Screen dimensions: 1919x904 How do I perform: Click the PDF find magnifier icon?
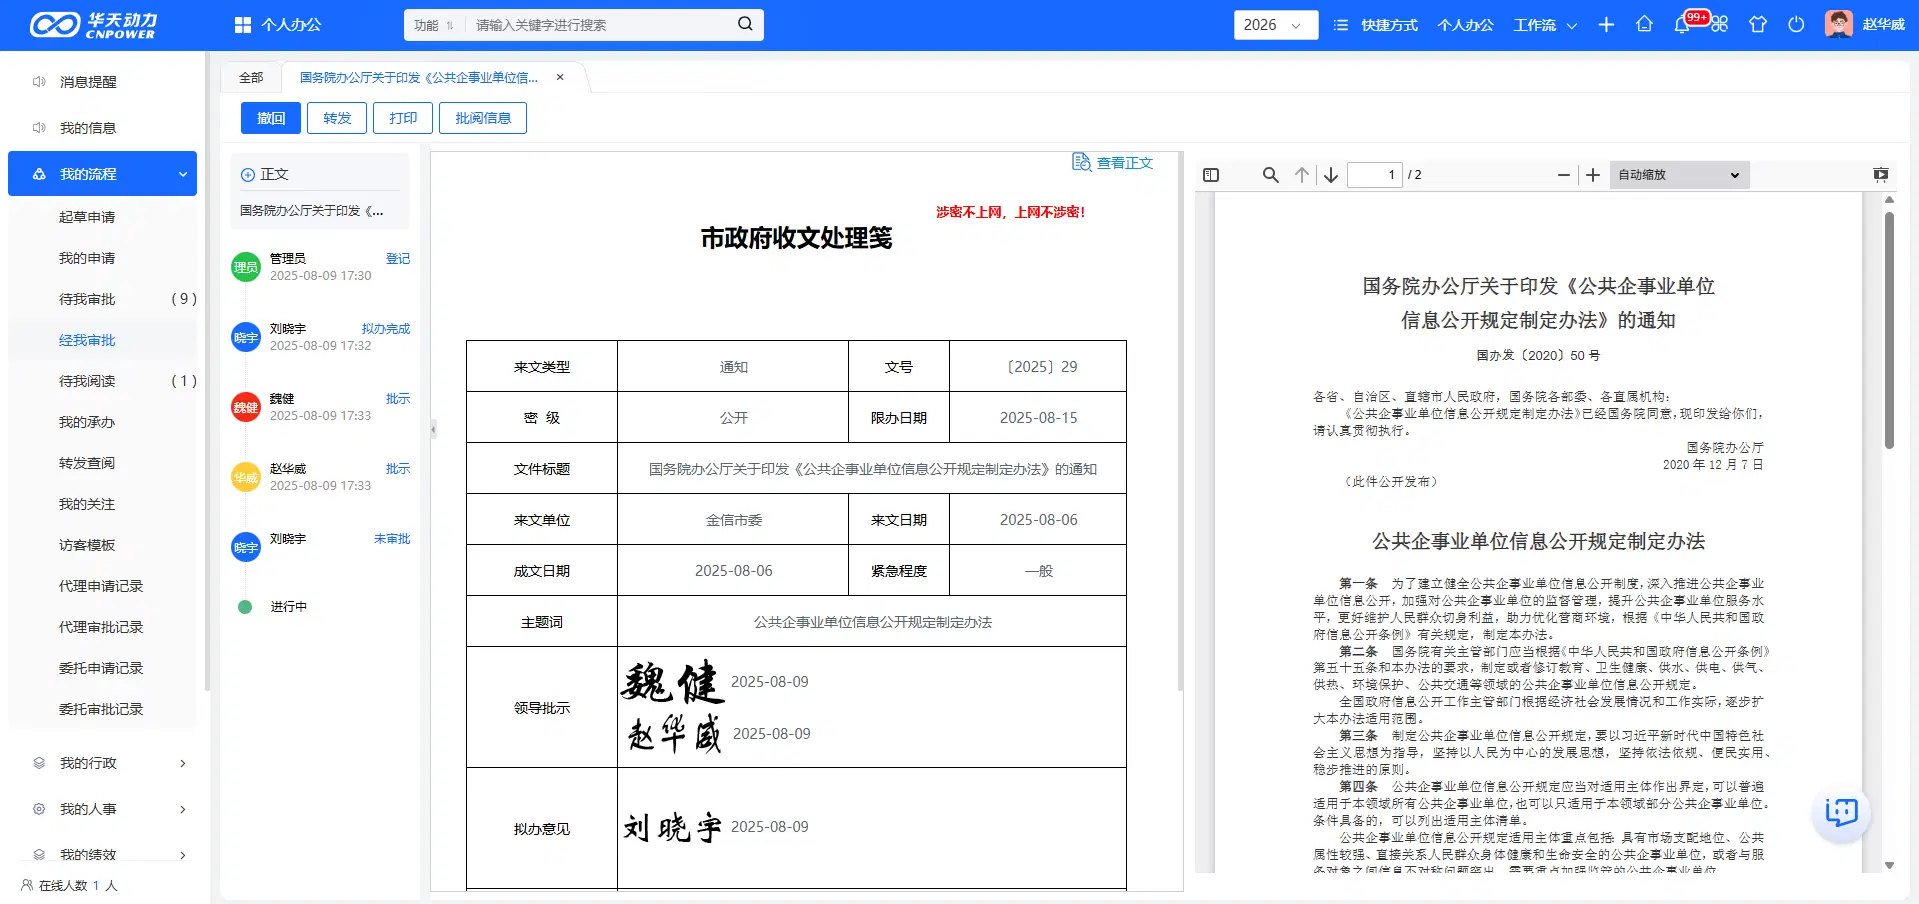[x=1270, y=175]
